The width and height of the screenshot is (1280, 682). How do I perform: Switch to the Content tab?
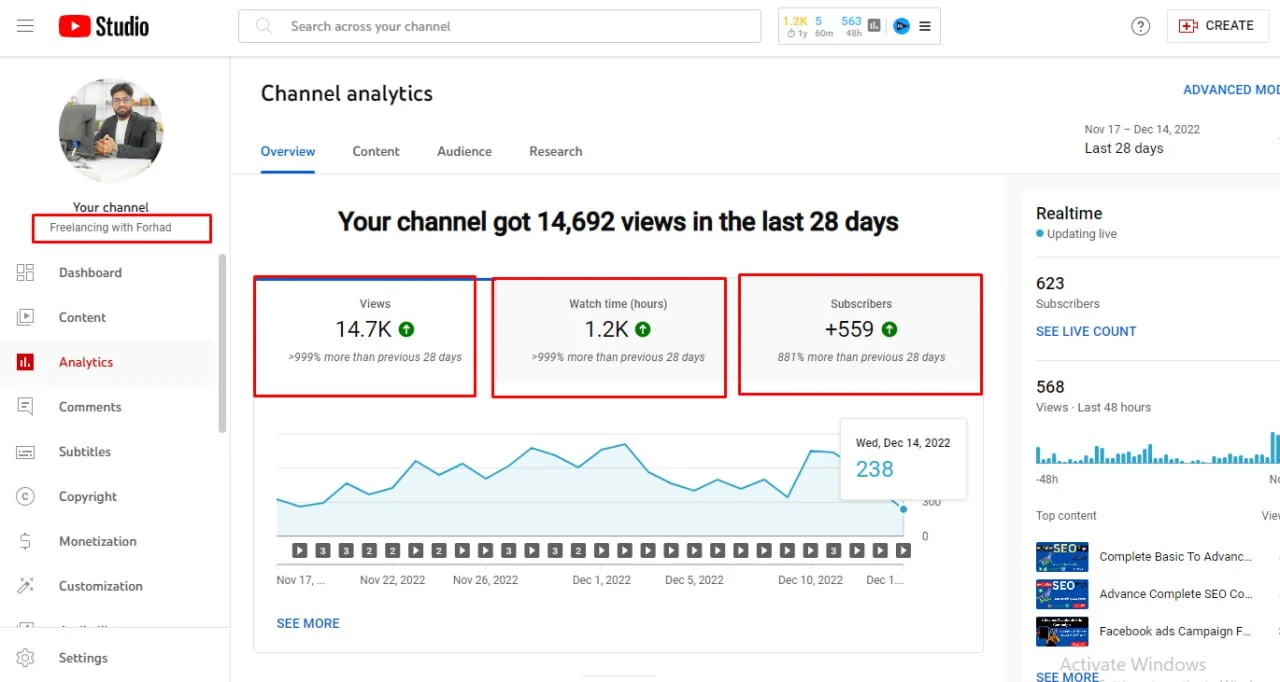tap(376, 152)
